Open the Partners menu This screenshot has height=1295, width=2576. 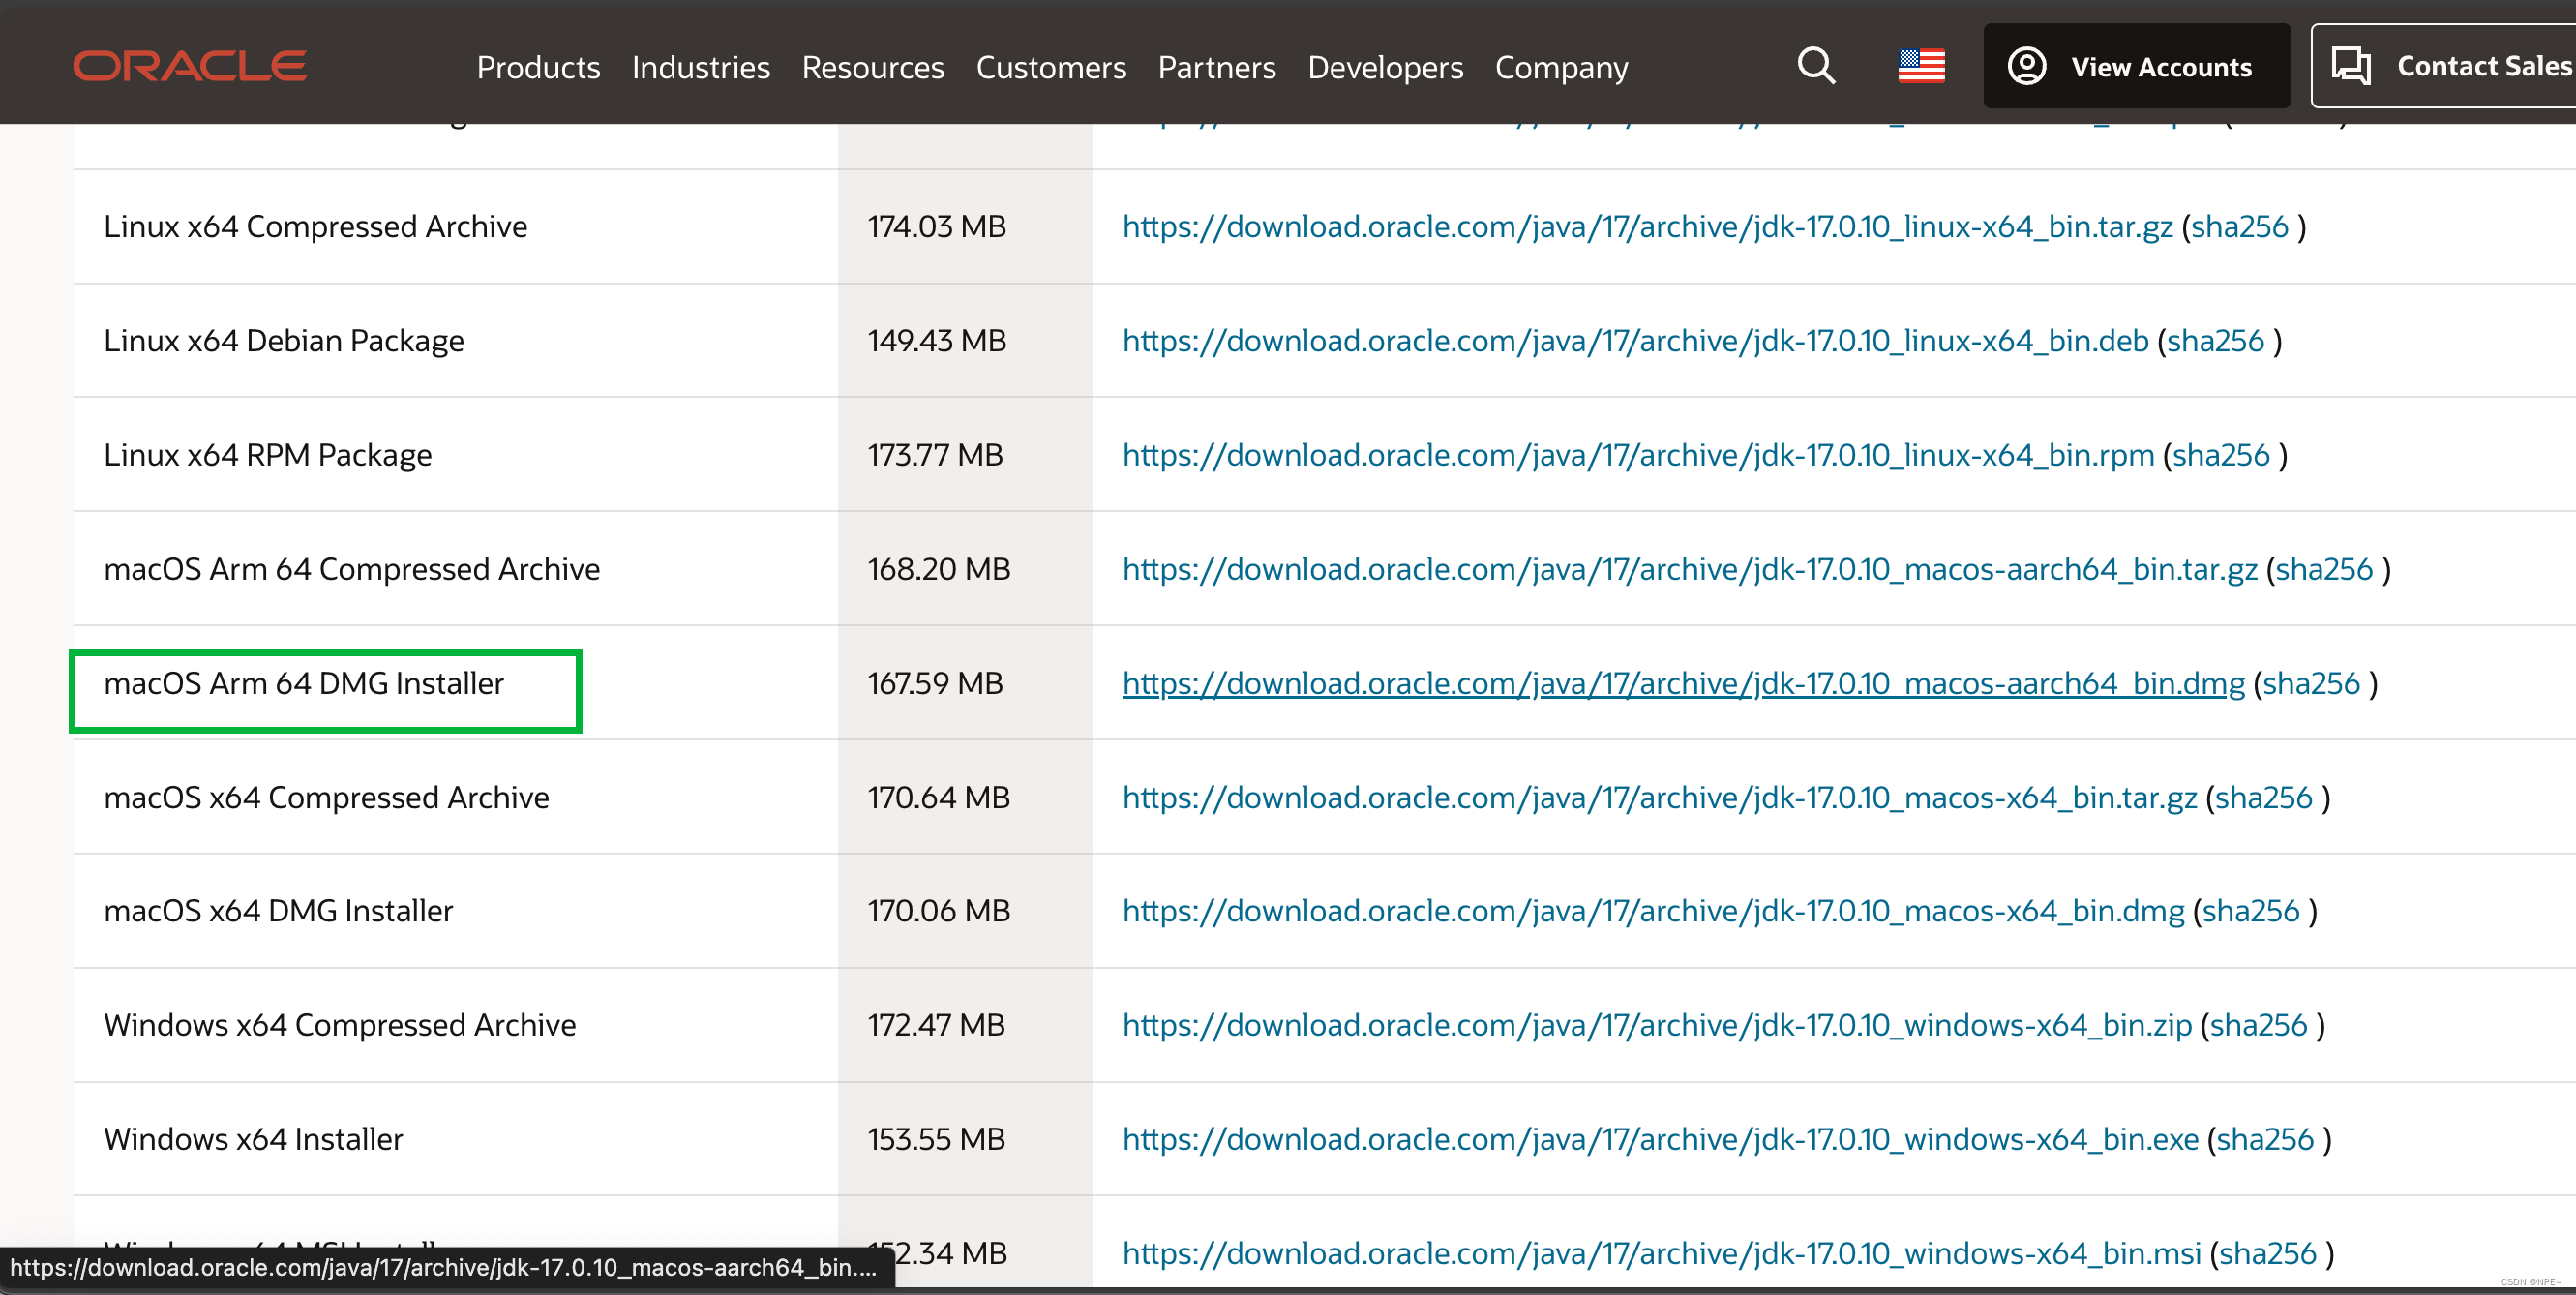pos(1217,67)
